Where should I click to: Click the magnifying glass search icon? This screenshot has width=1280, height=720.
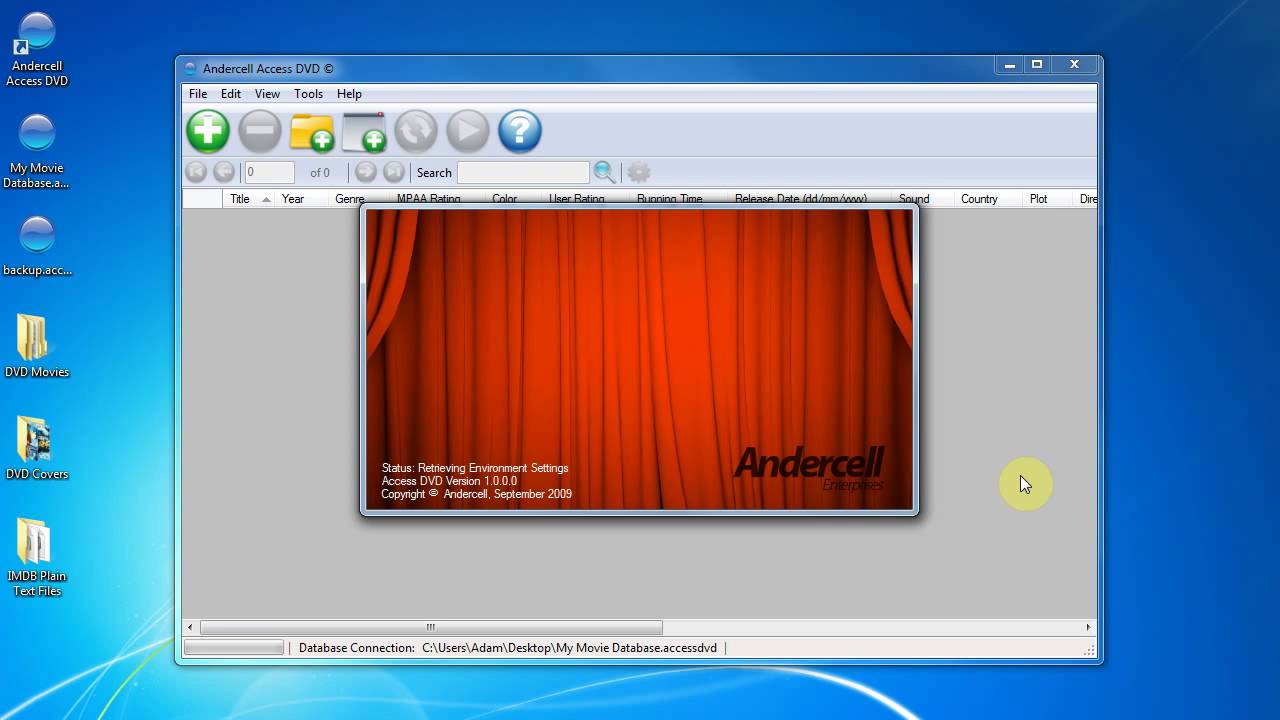[604, 172]
